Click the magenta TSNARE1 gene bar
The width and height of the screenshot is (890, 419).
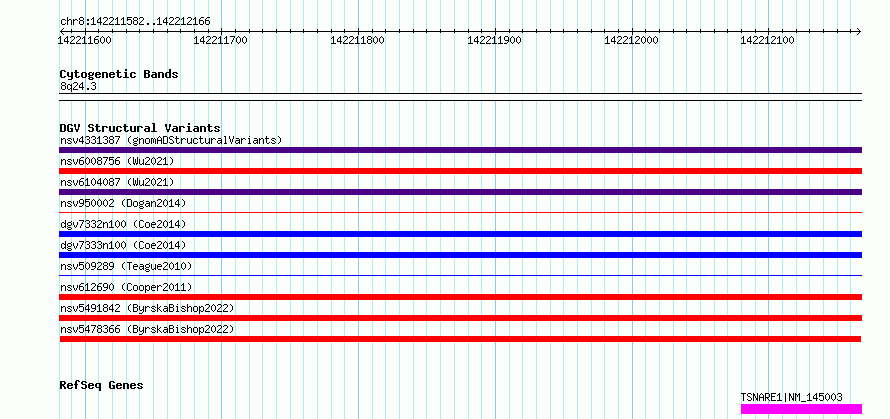coord(801,409)
